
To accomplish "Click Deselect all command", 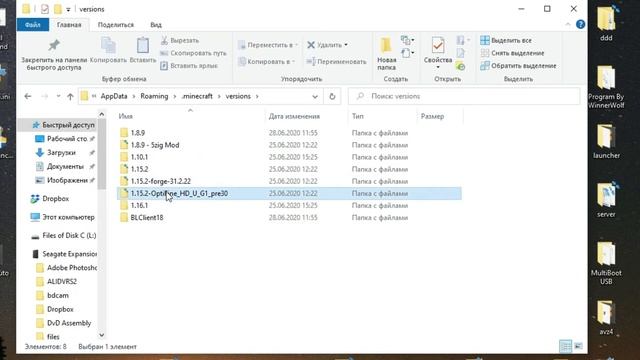I will tap(512, 53).
